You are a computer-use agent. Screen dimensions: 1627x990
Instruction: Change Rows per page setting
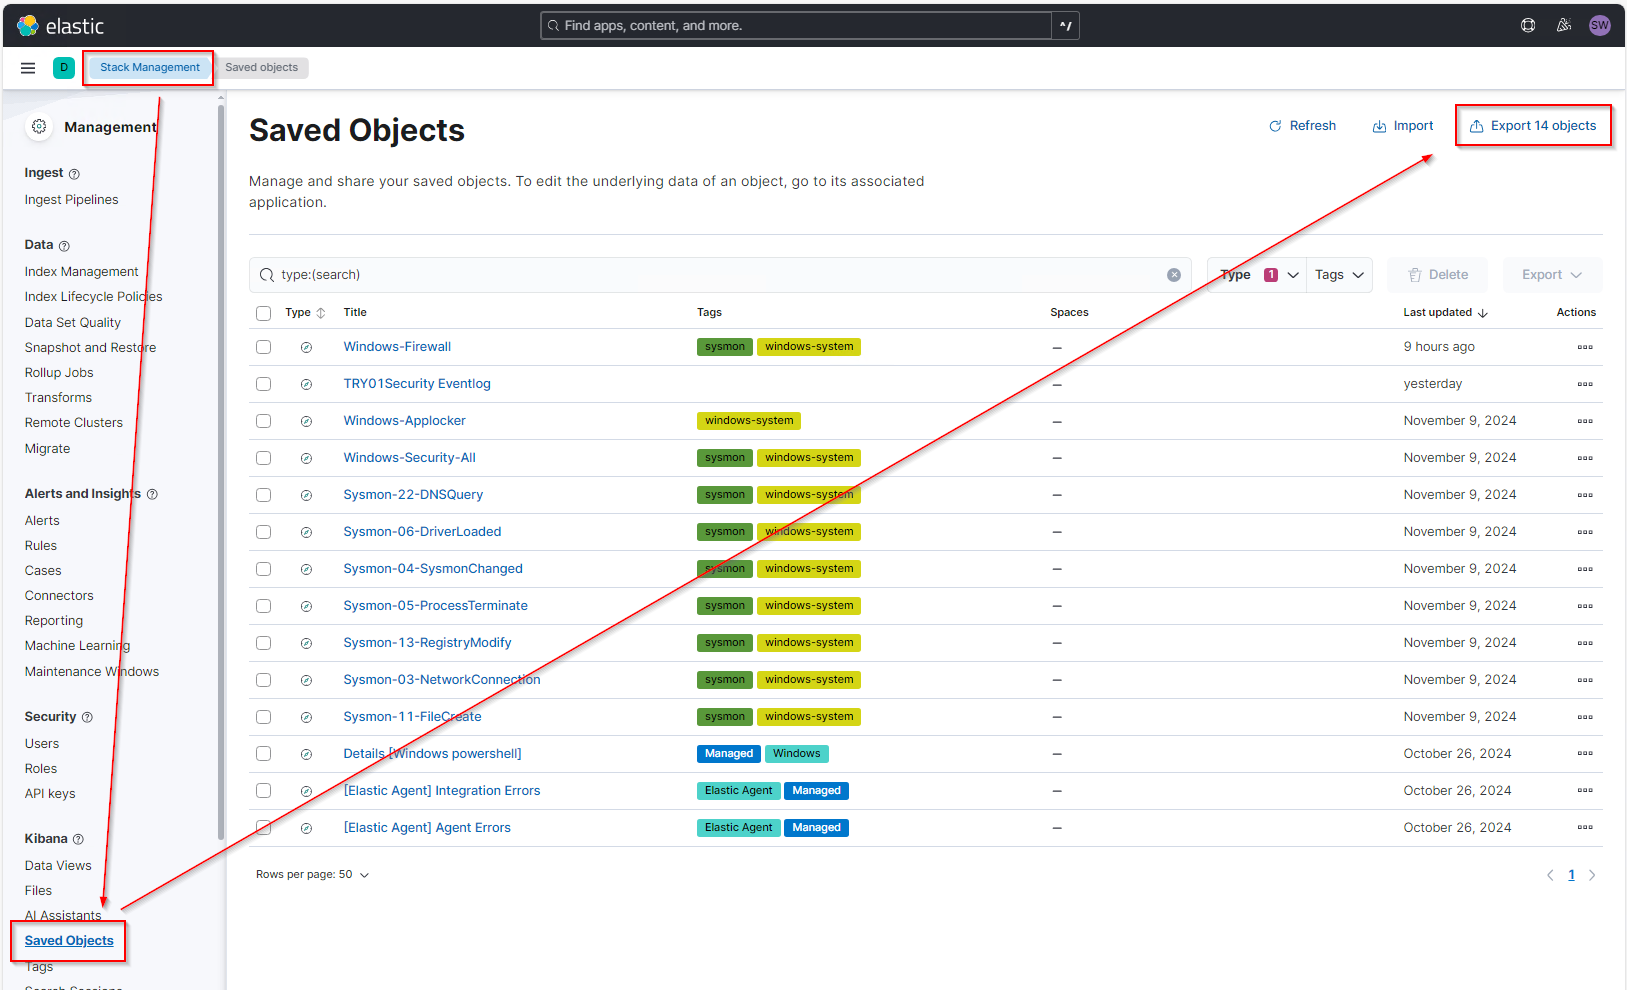[312, 875]
